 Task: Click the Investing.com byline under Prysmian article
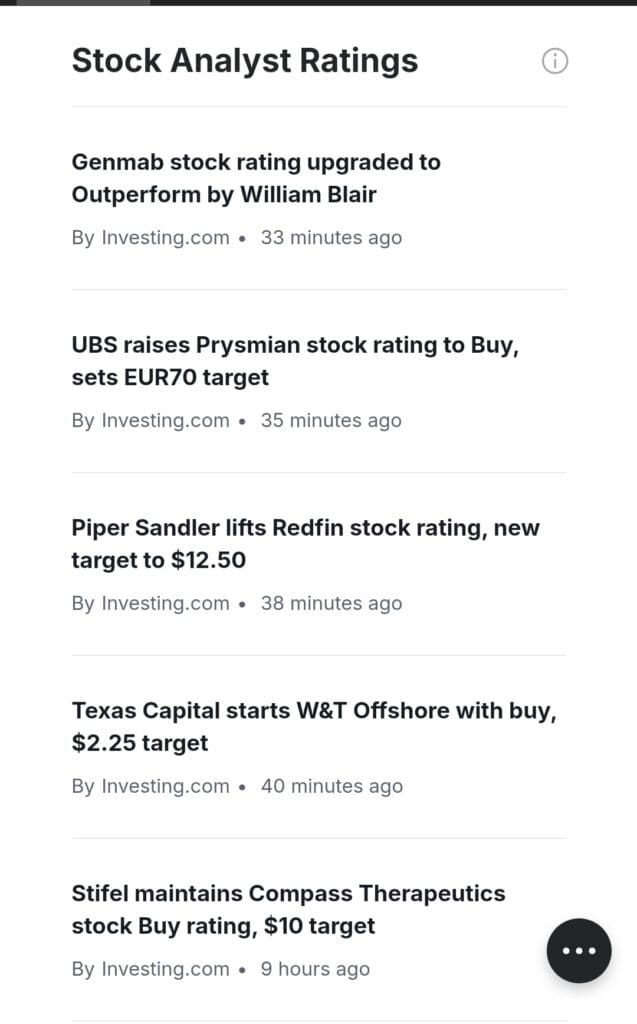click(151, 421)
